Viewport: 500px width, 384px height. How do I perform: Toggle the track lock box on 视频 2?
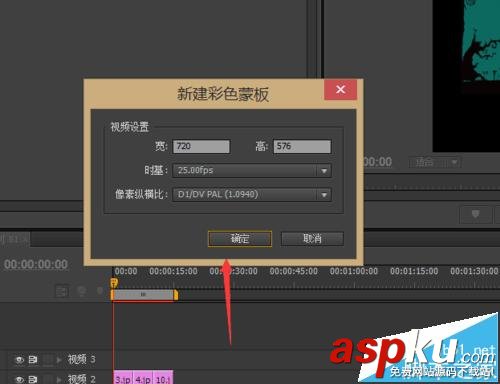pos(48,379)
